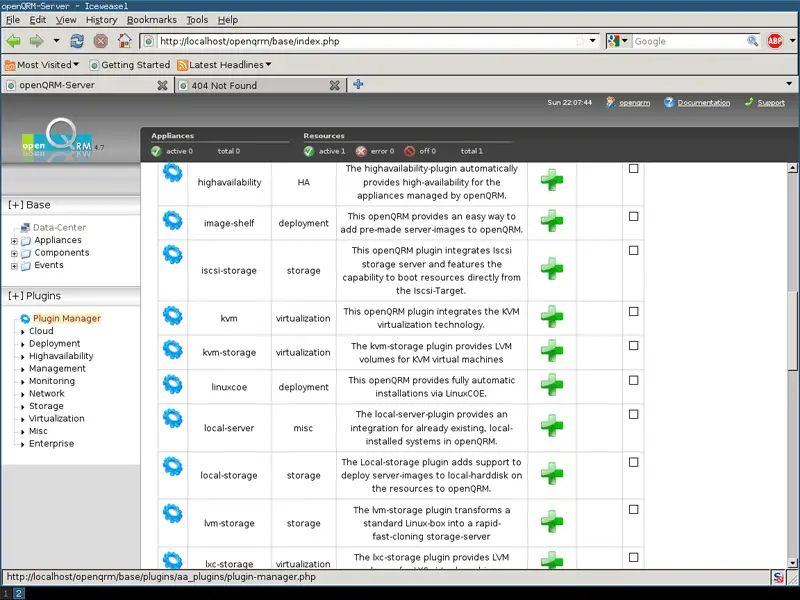Enable the image-shelf plugin with green plus
Image resolution: width=800 pixels, height=600 pixels.
552,221
